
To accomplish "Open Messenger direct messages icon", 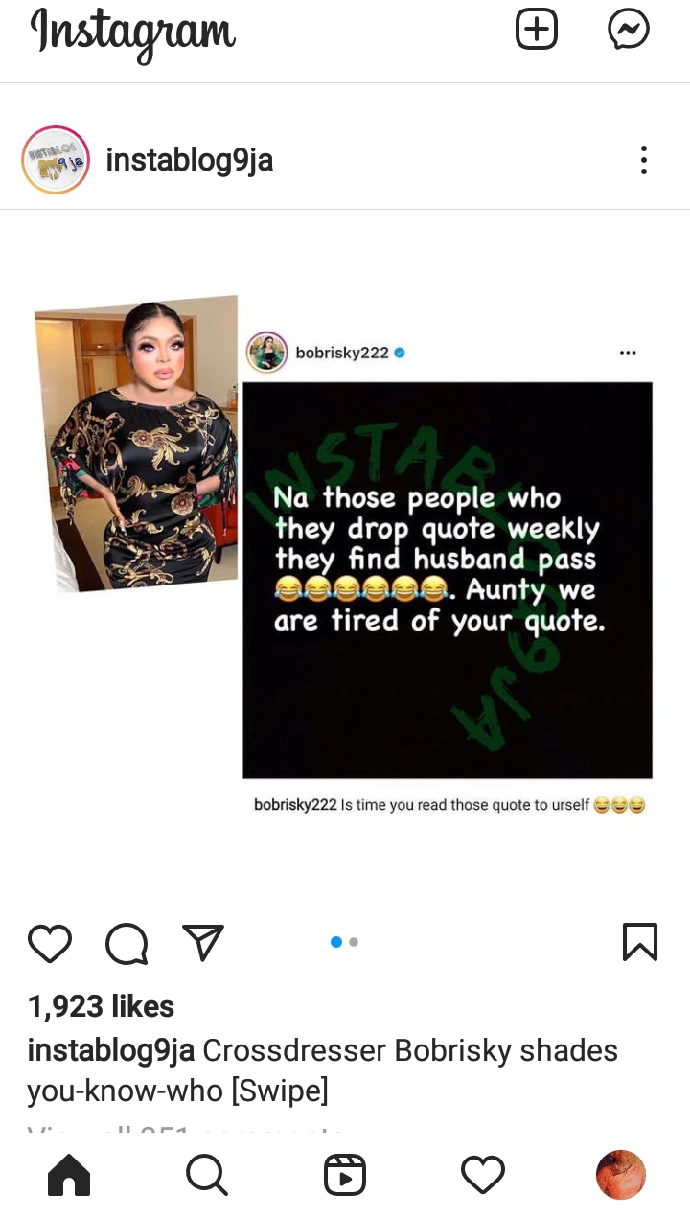I will tap(629, 30).
